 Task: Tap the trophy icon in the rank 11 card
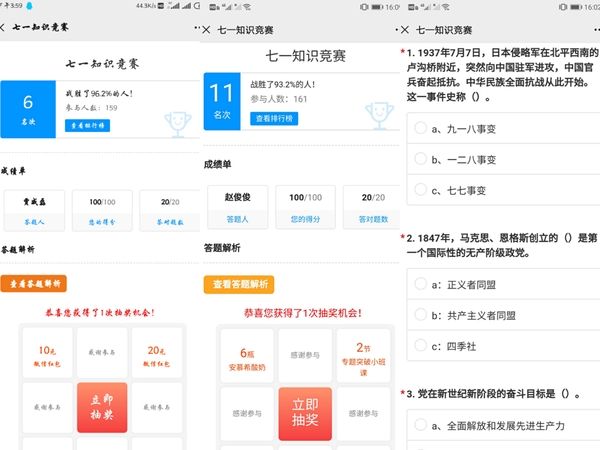click(x=375, y=112)
